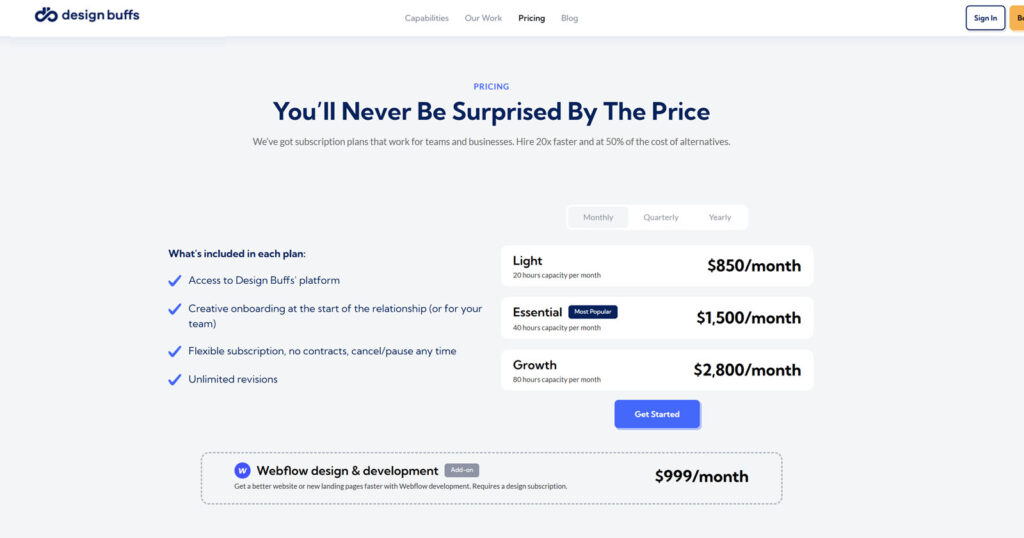Click checkmark beside Unlimited revisions

tap(175, 380)
